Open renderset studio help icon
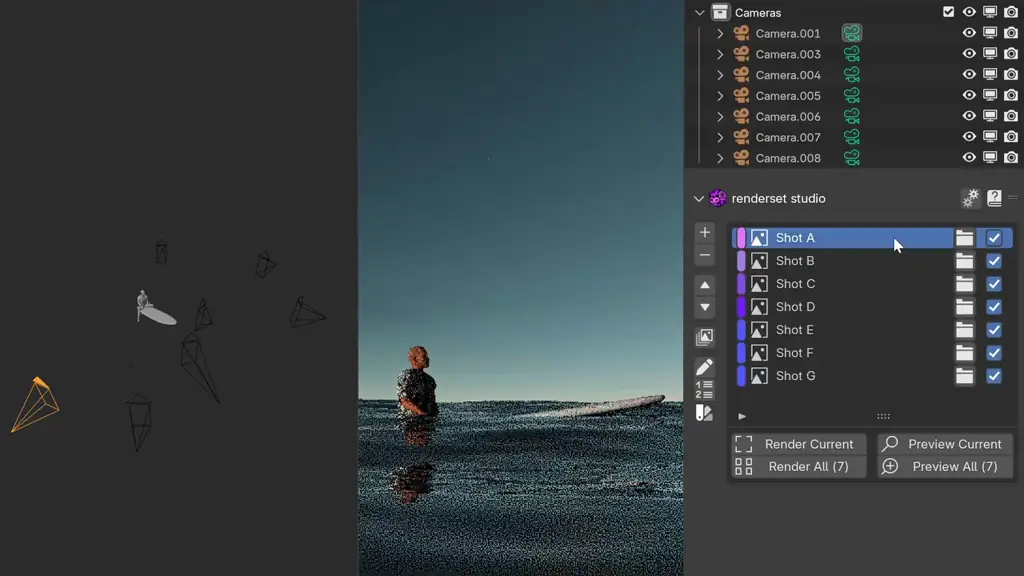This screenshot has width=1024, height=576. point(994,198)
